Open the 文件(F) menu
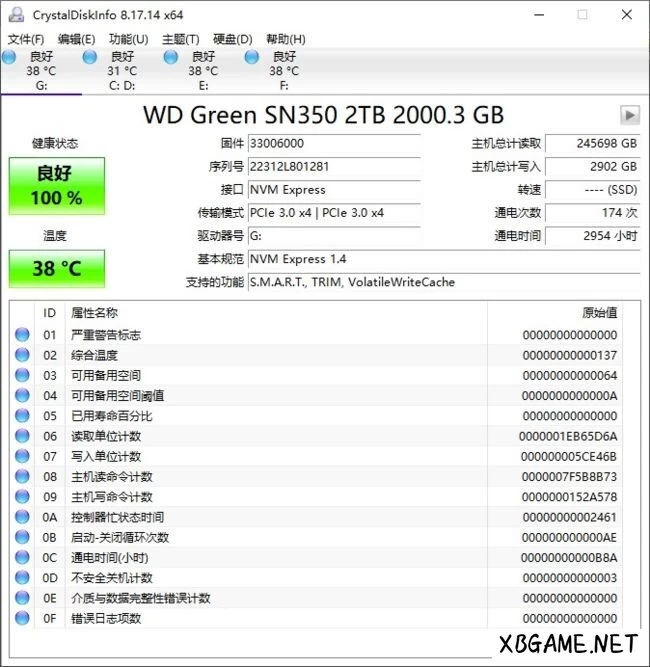Image resolution: width=650 pixels, height=667 pixels. pos(26,39)
